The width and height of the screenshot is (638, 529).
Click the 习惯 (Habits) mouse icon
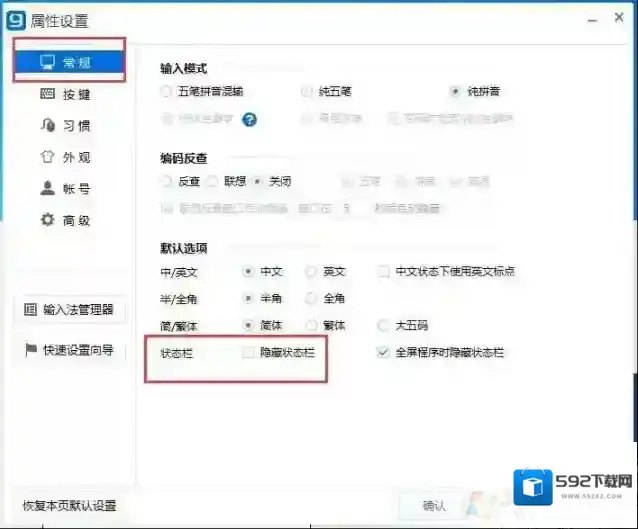tap(47, 125)
